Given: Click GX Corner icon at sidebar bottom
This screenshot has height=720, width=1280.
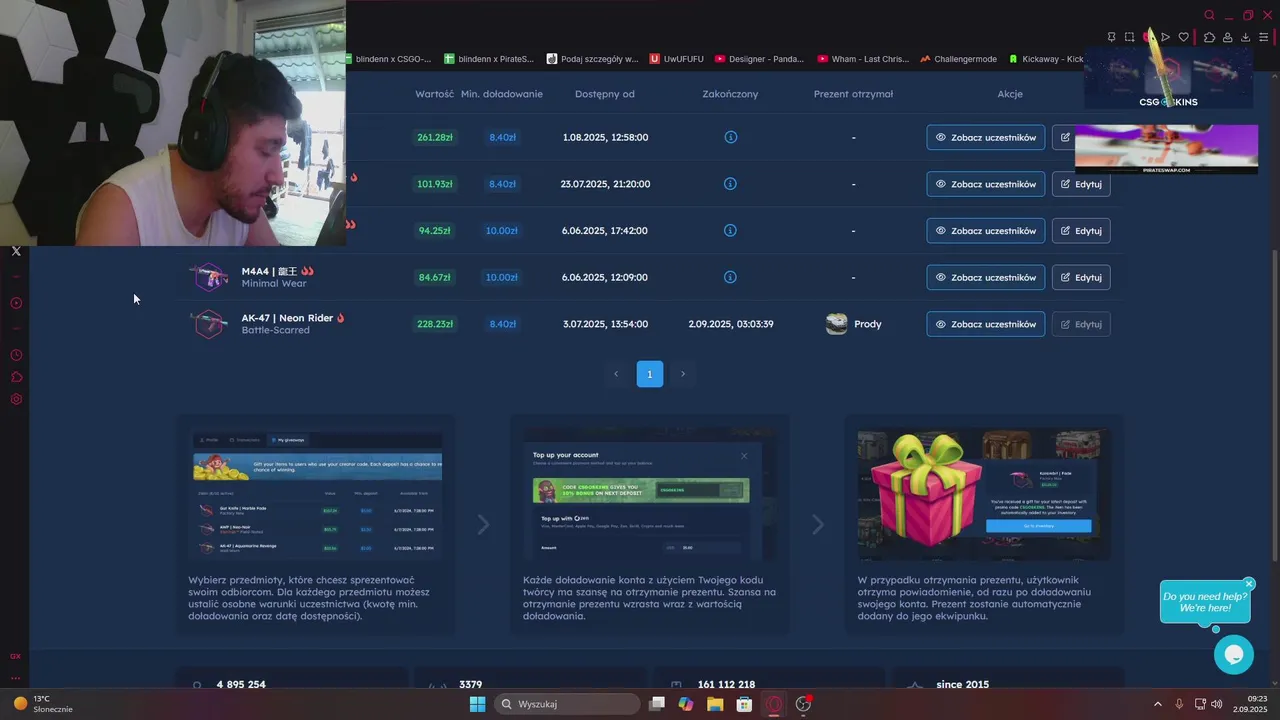Looking at the screenshot, I should 16,656.
